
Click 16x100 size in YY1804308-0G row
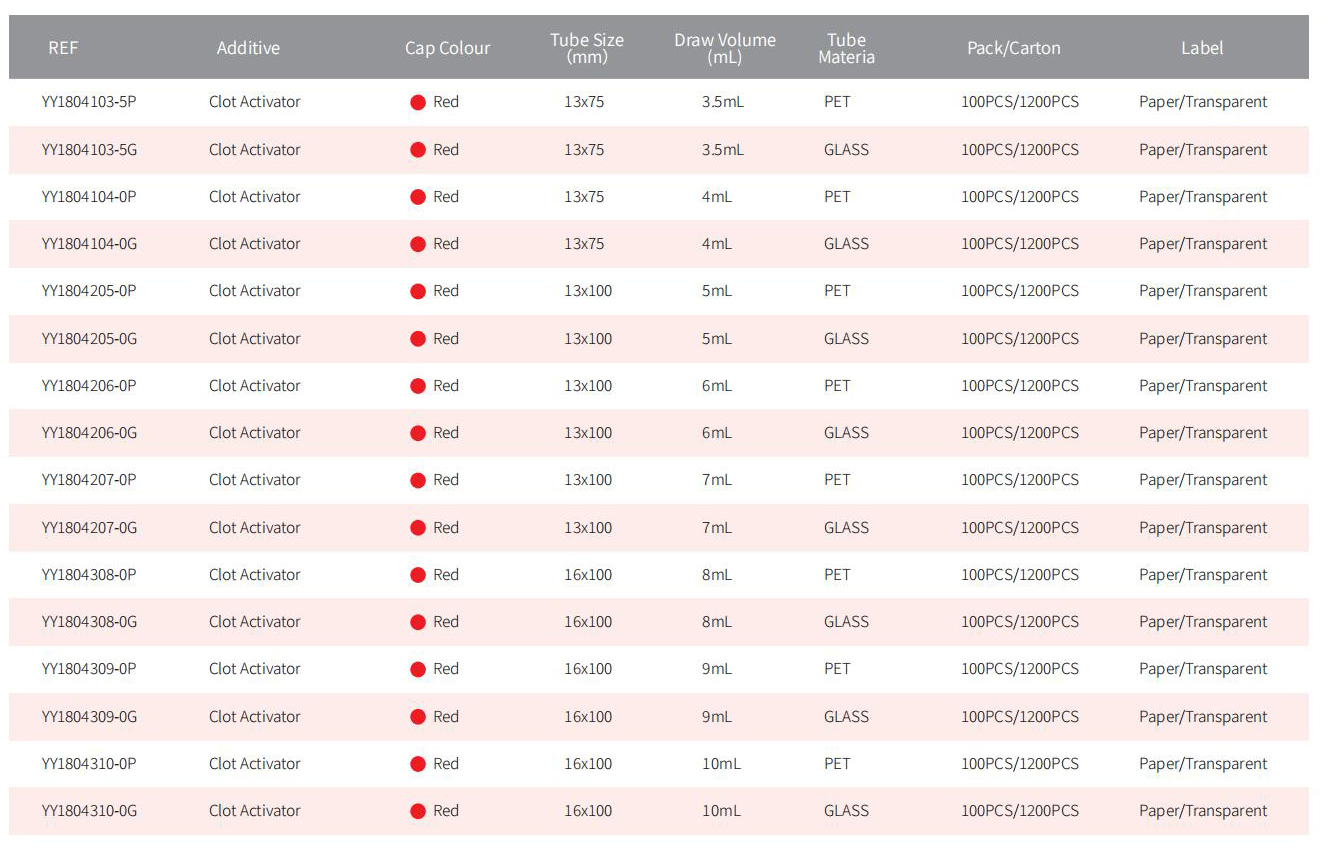(588, 622)
